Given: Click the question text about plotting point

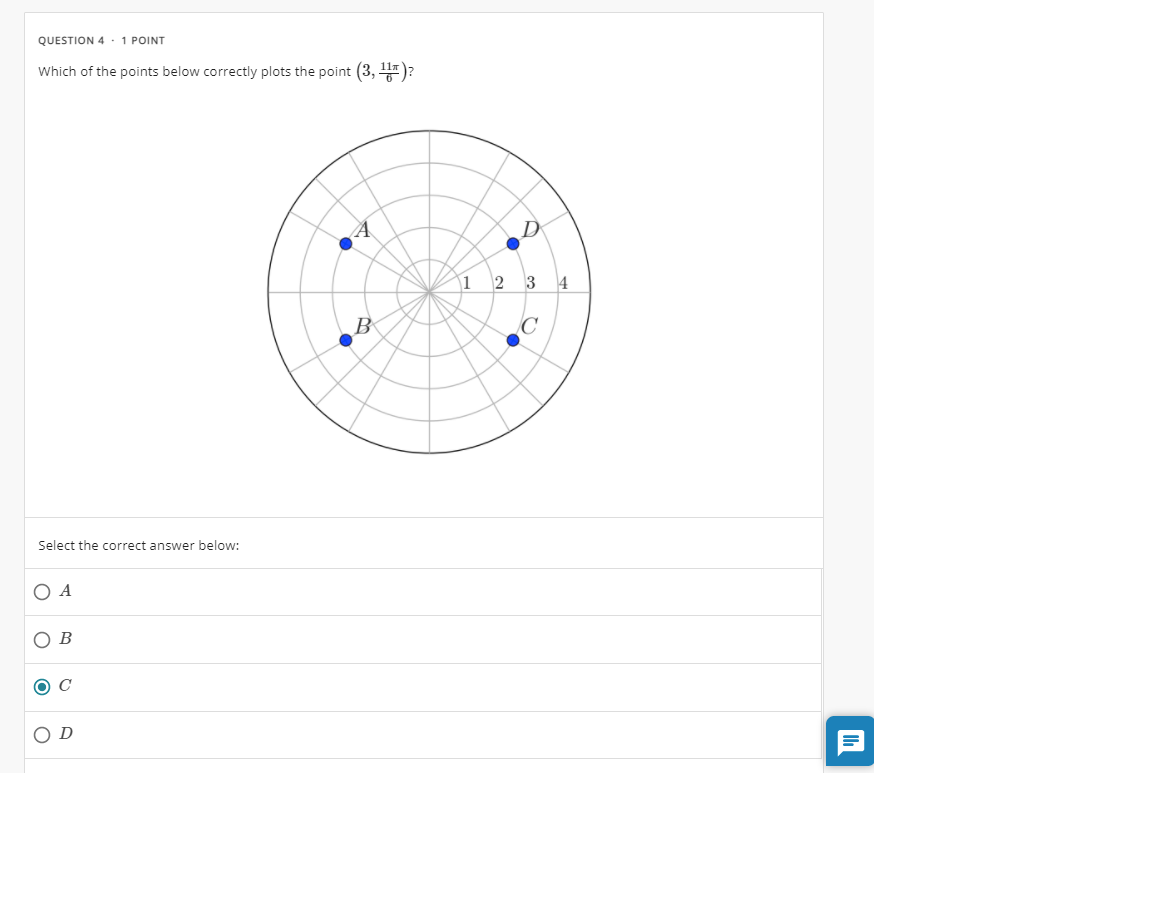Looking at the screenshot, I should point(226,71).
